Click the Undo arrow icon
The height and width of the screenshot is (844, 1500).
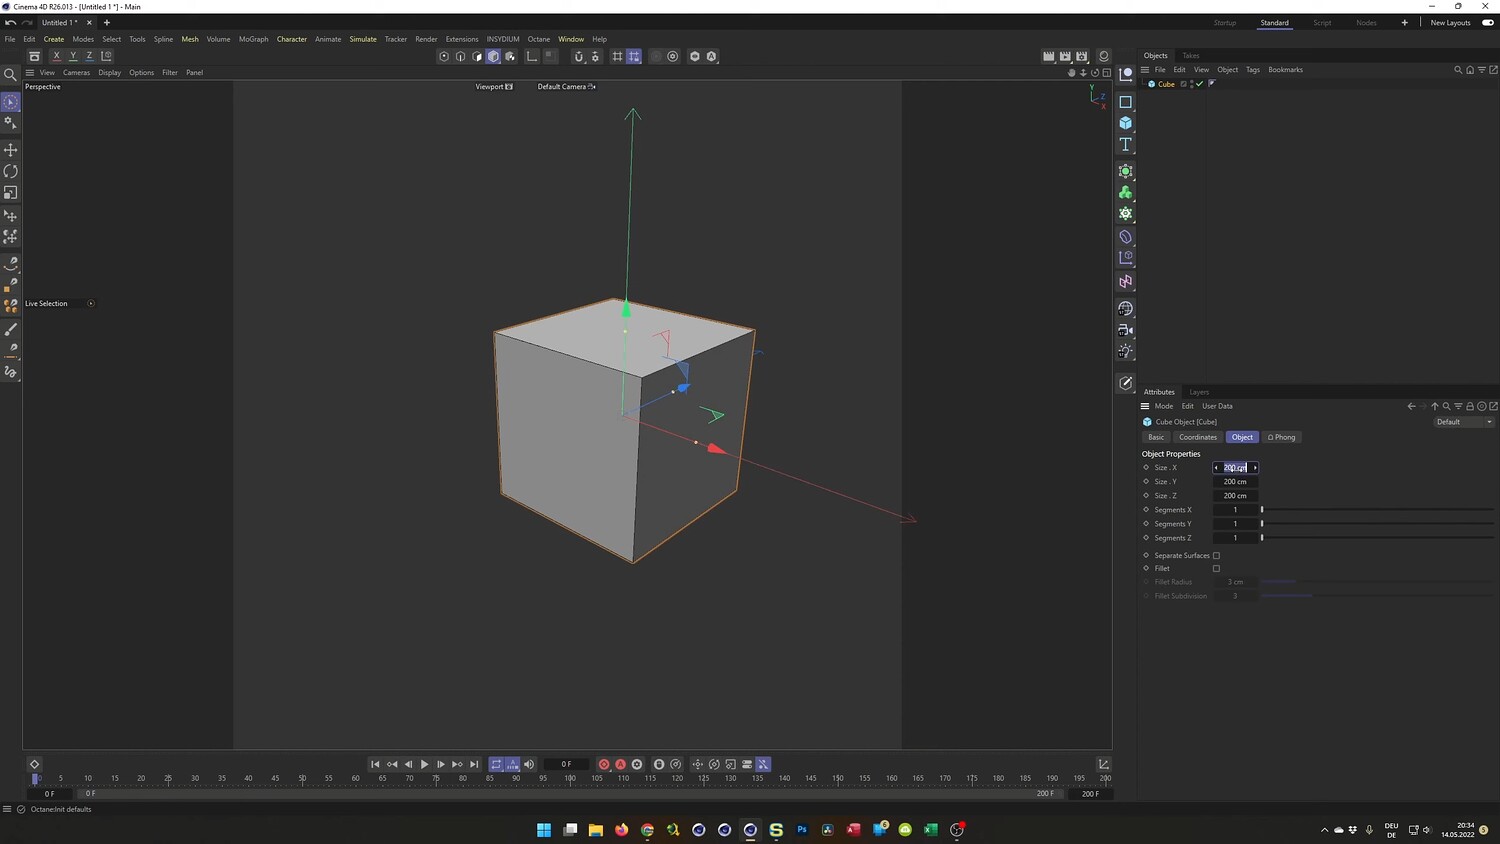[x=10, y=23]
